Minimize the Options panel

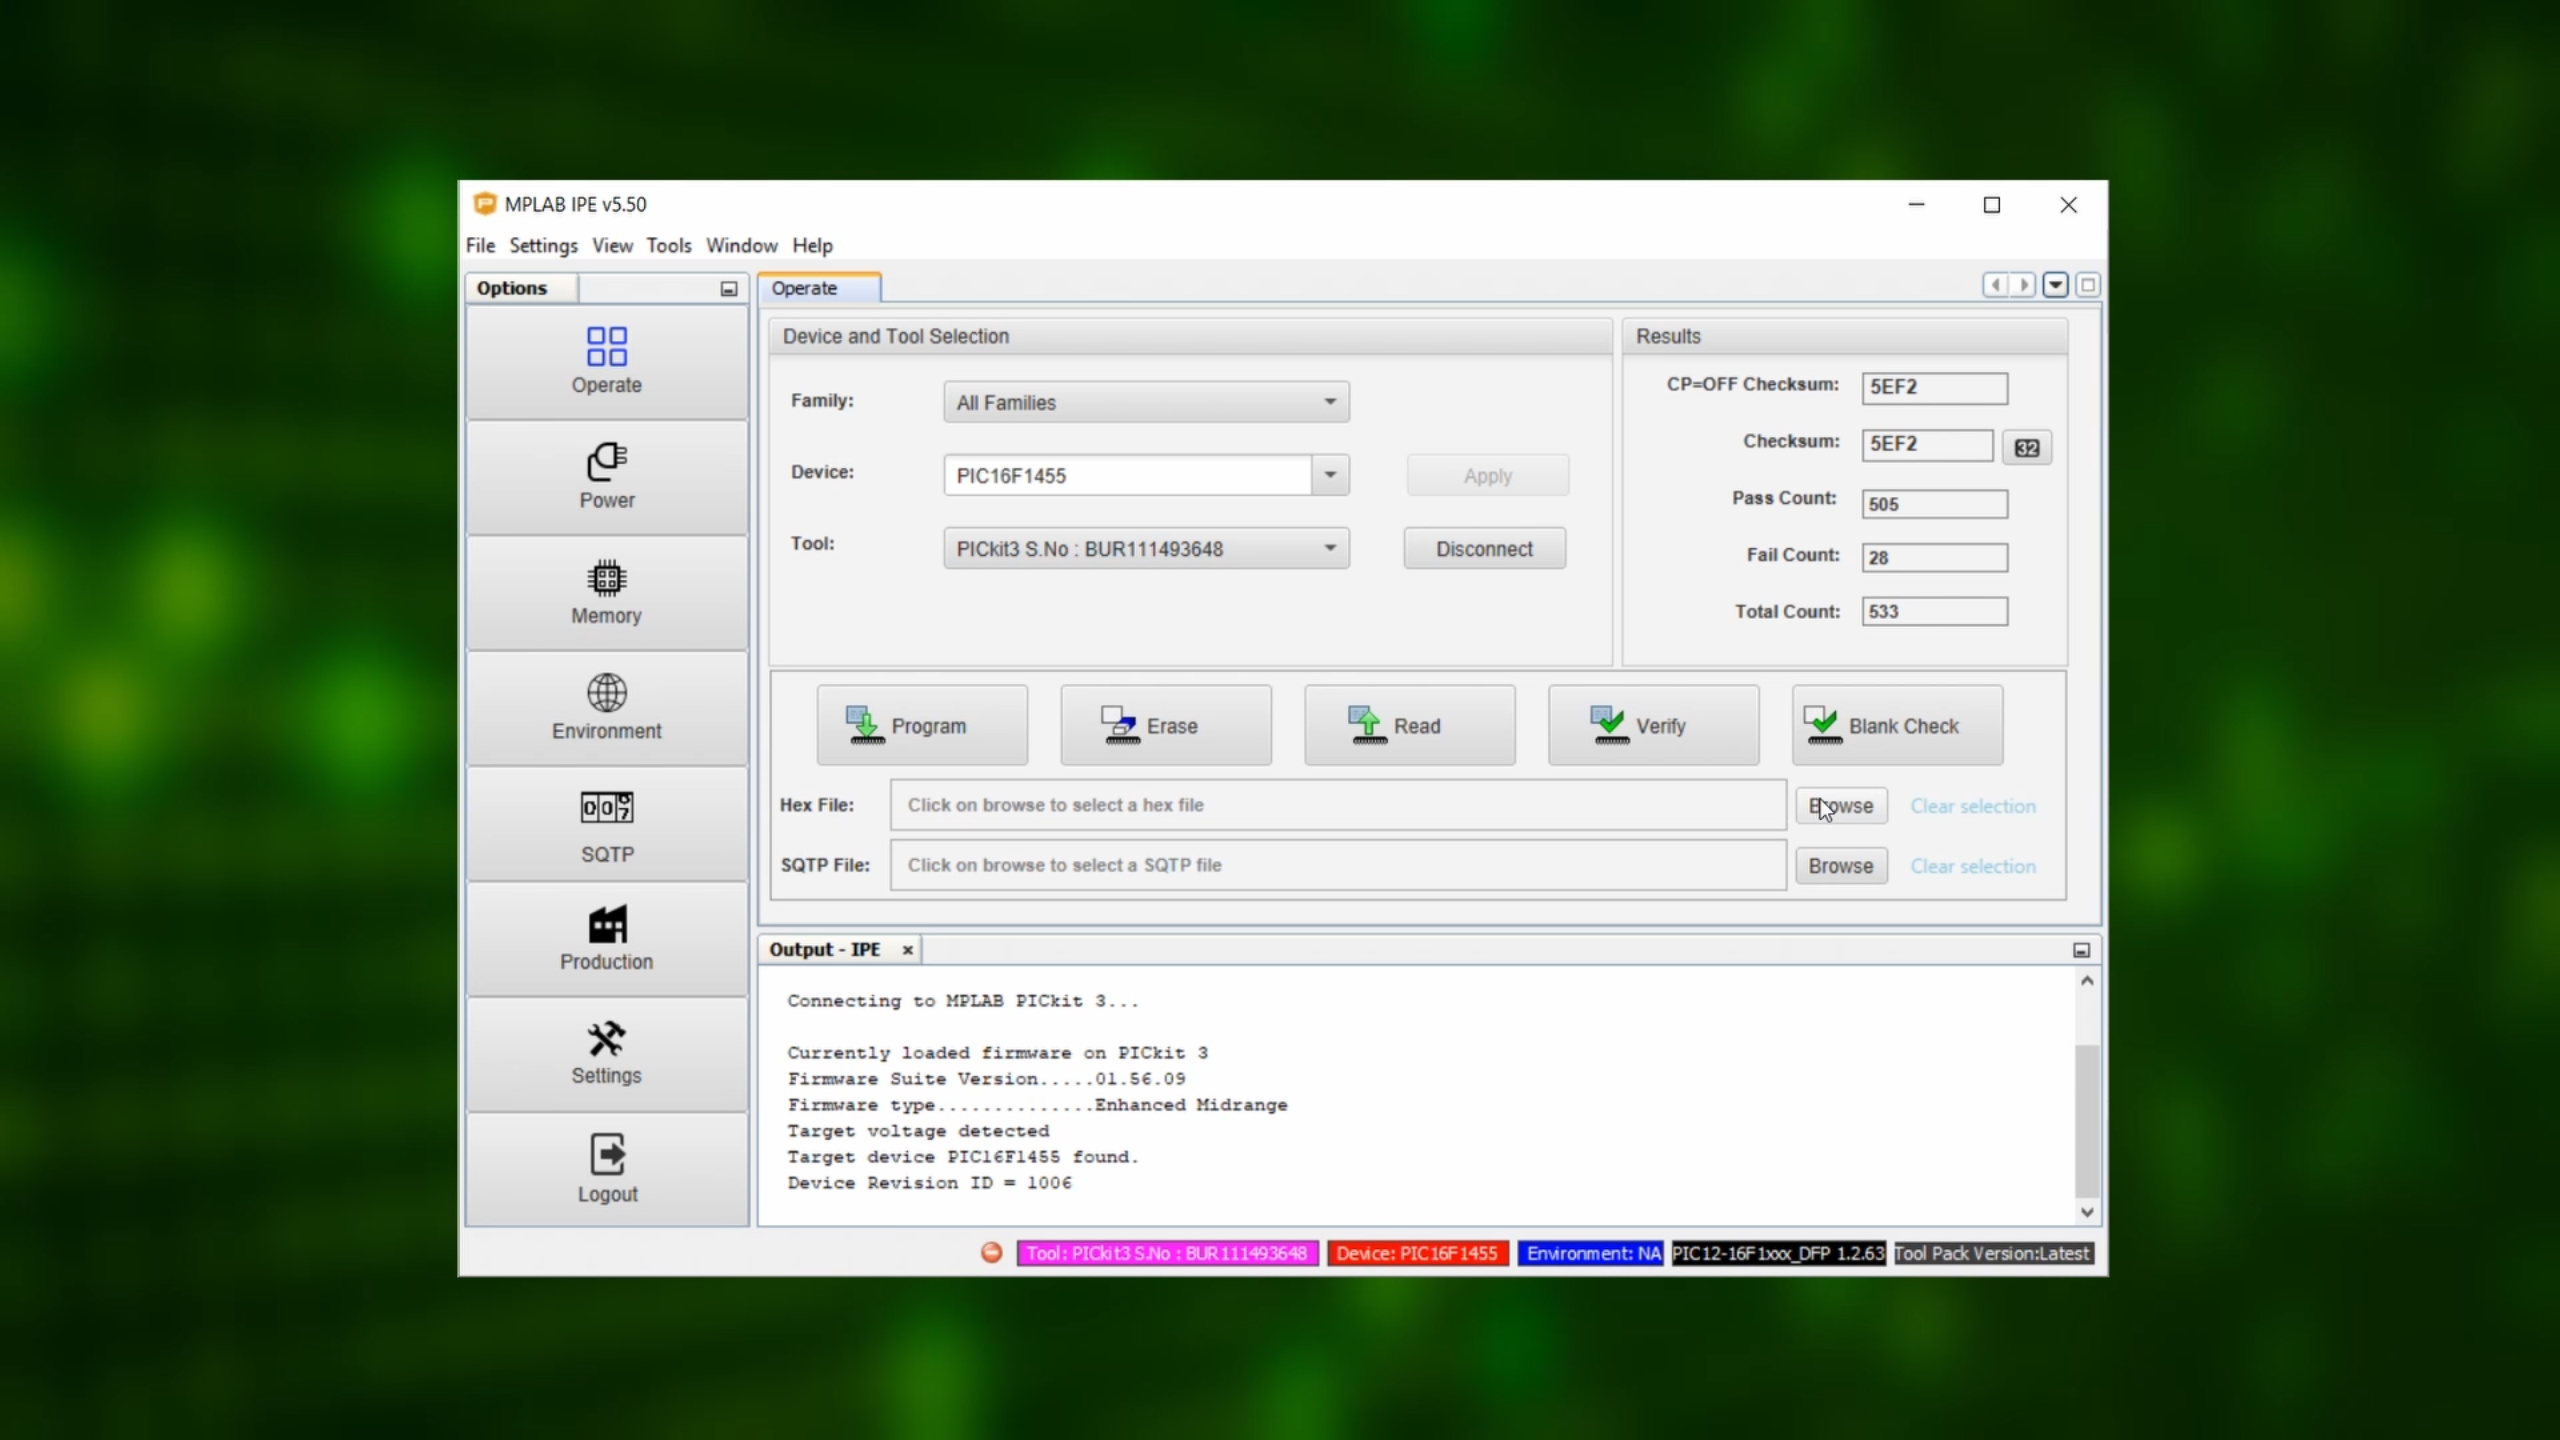(x=729, y=289)
